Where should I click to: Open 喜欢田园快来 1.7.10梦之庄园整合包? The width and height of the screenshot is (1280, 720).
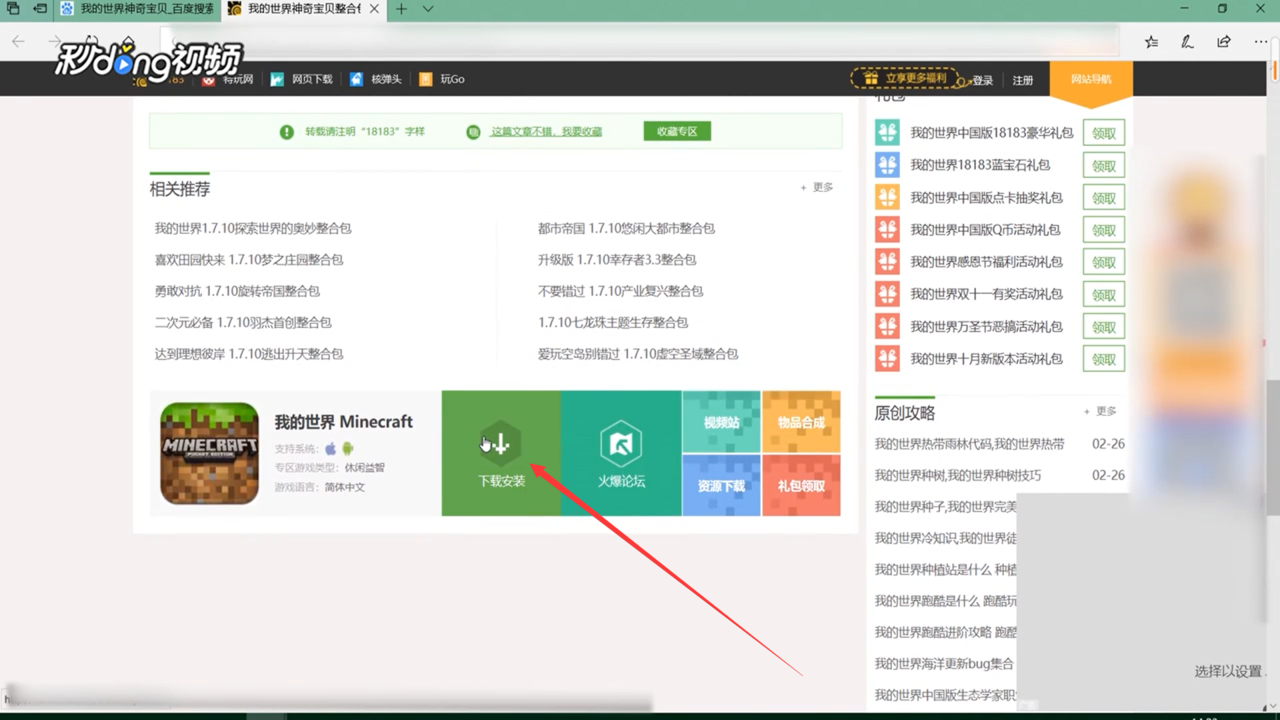point(249,259)
